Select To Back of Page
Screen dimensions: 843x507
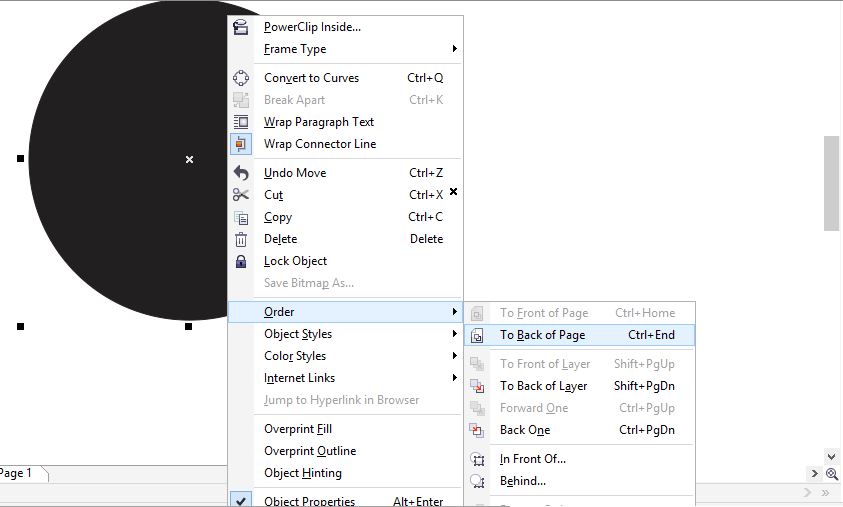580,335
